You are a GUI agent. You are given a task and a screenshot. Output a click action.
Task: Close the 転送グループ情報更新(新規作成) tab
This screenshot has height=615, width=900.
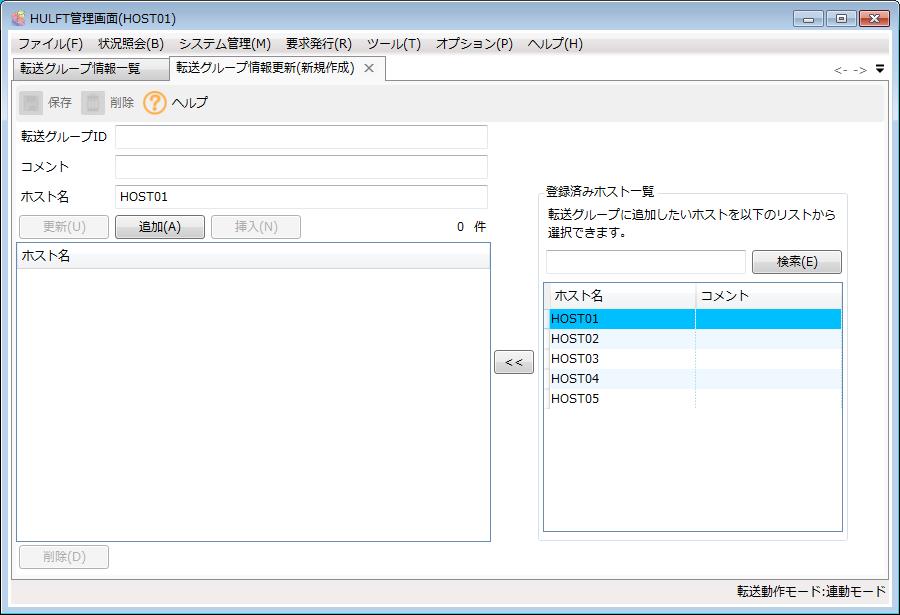[369, 68]
